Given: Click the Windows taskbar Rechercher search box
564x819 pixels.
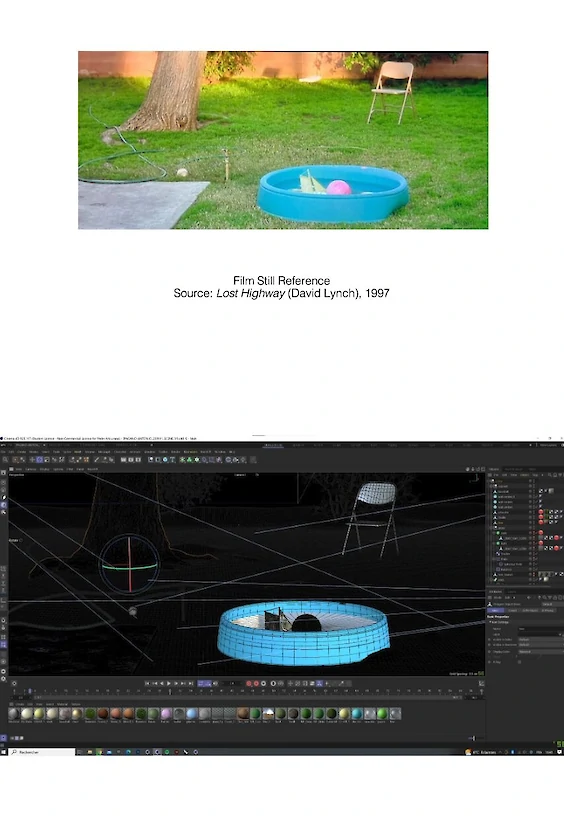Looking at the screenshot, I should [43, 752].
